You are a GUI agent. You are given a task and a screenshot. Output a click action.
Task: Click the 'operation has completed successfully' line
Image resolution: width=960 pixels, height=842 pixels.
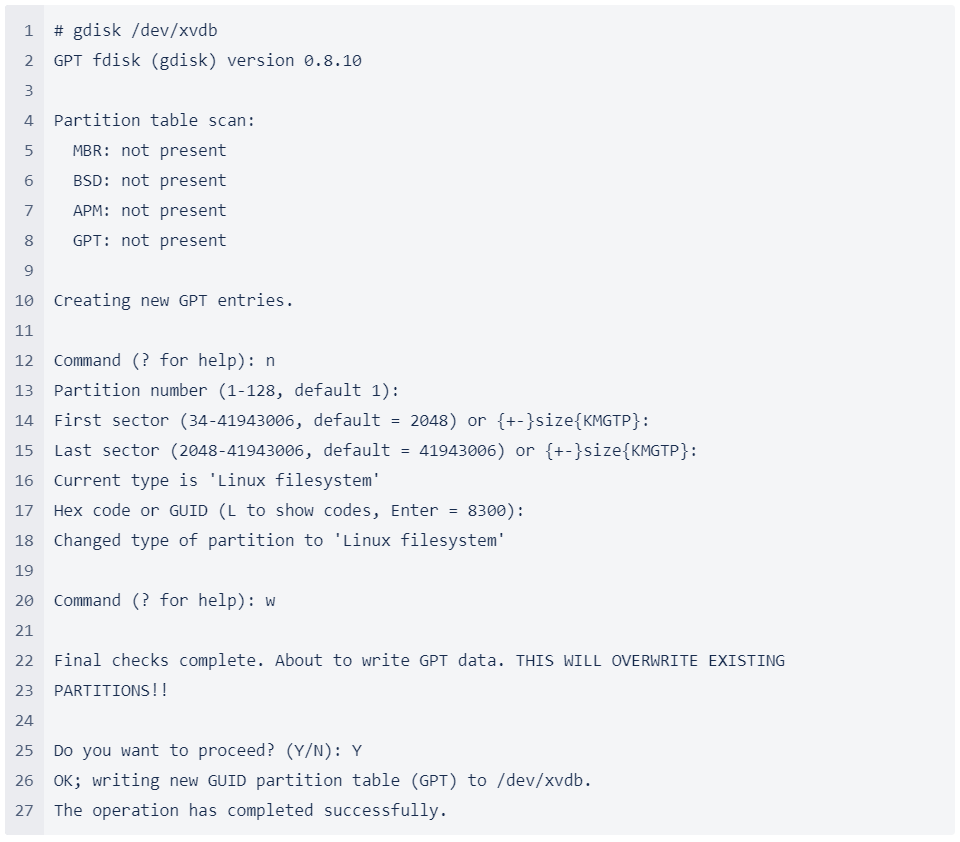pyautogui.click(x=250, y=810)
